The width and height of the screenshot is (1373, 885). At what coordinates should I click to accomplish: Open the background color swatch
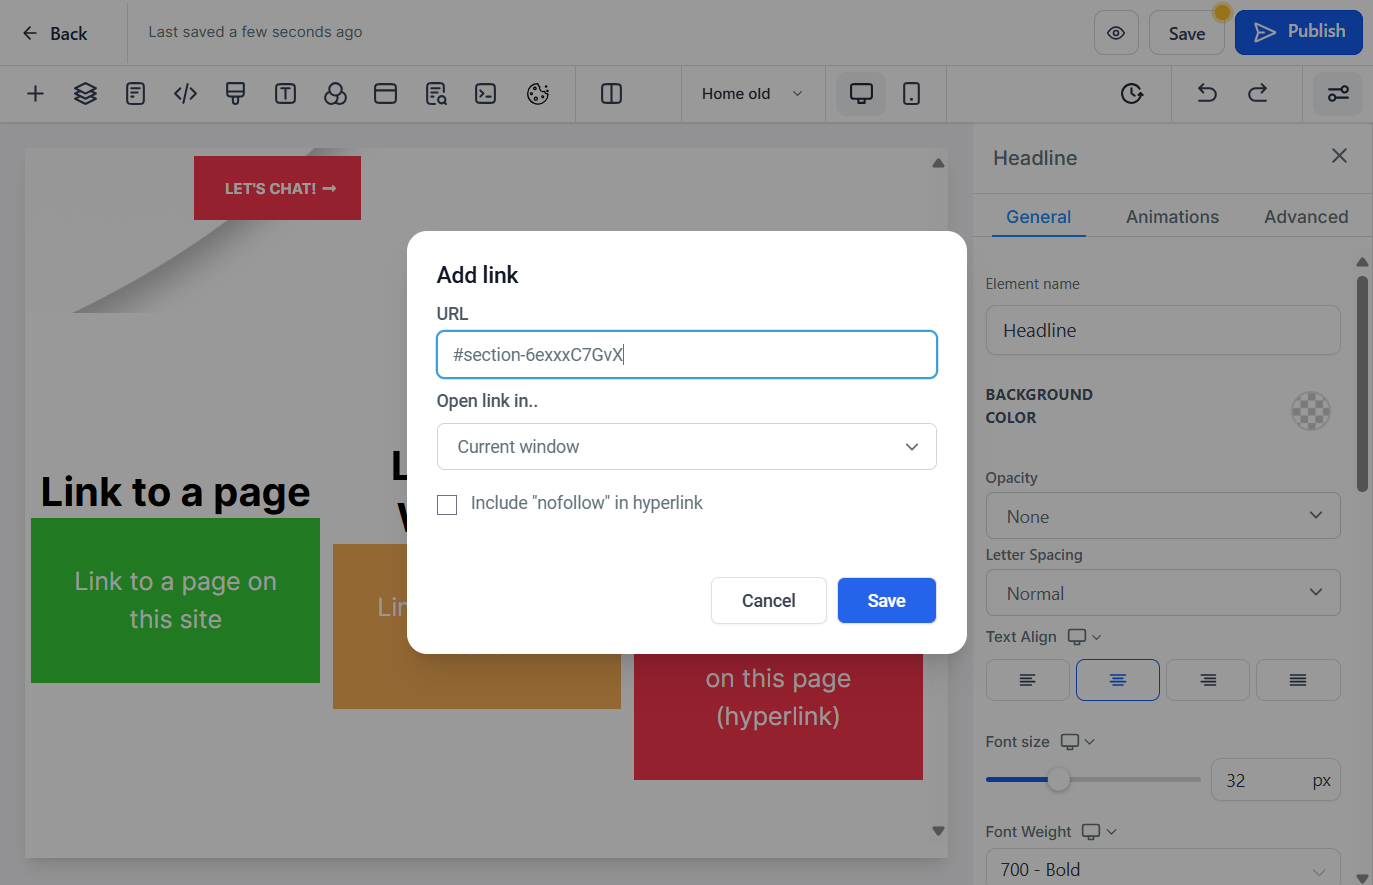[x=1311, y=410]
